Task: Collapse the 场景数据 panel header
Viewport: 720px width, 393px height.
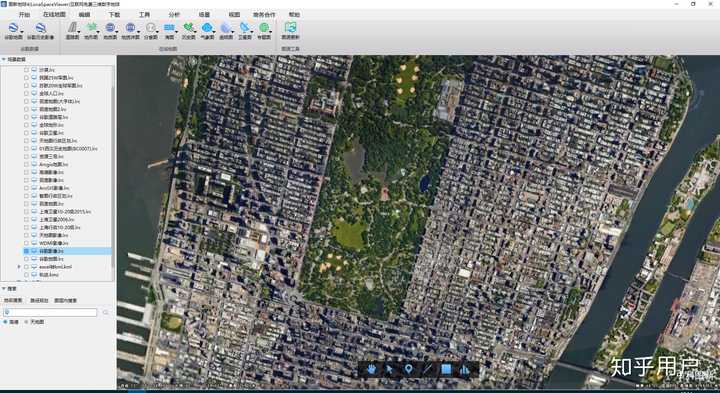Action: tap(4, 59)
